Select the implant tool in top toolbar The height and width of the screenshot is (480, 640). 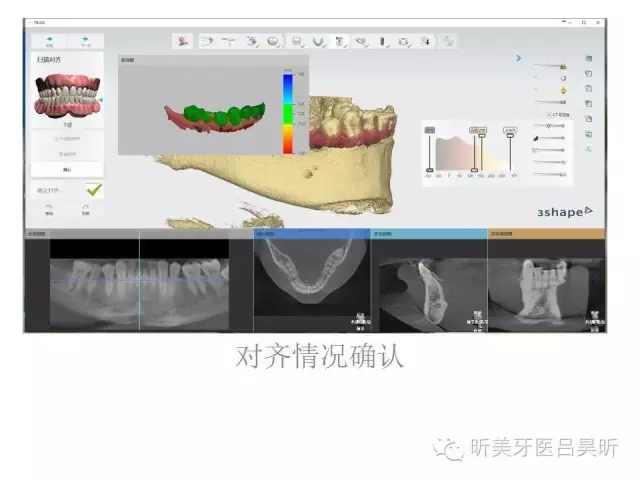coord(382,41)
